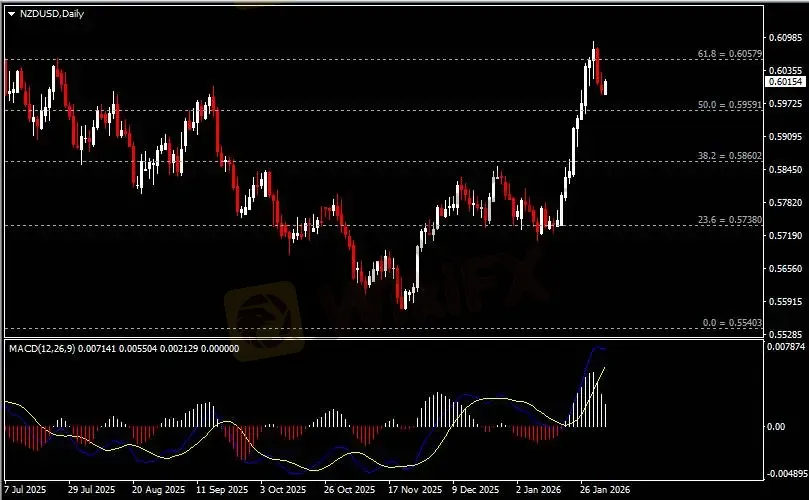The width and height of the screenshot is (809, 500).
Task: Click the 17 Nov 2025 date label
Action: tap(415, 489)
